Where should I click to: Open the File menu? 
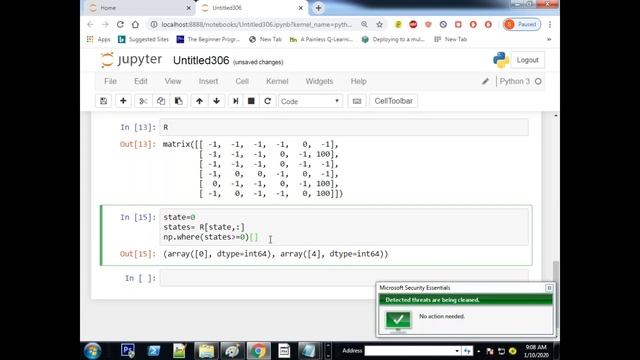coord(110,81)
